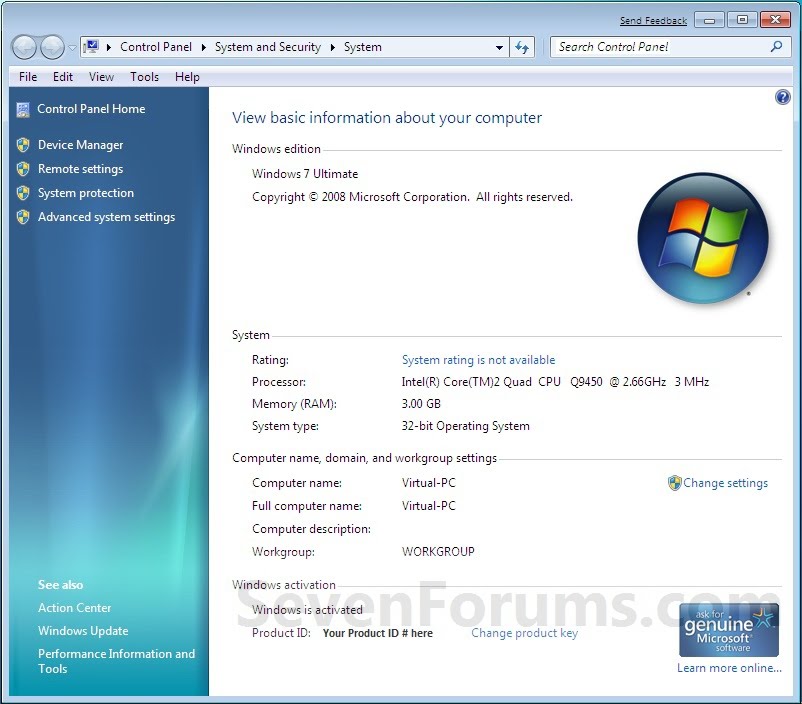The width and height of the screenshot is (802, 704).
Task: Click Send Feedback link in title bar
Action: [653, 20]
